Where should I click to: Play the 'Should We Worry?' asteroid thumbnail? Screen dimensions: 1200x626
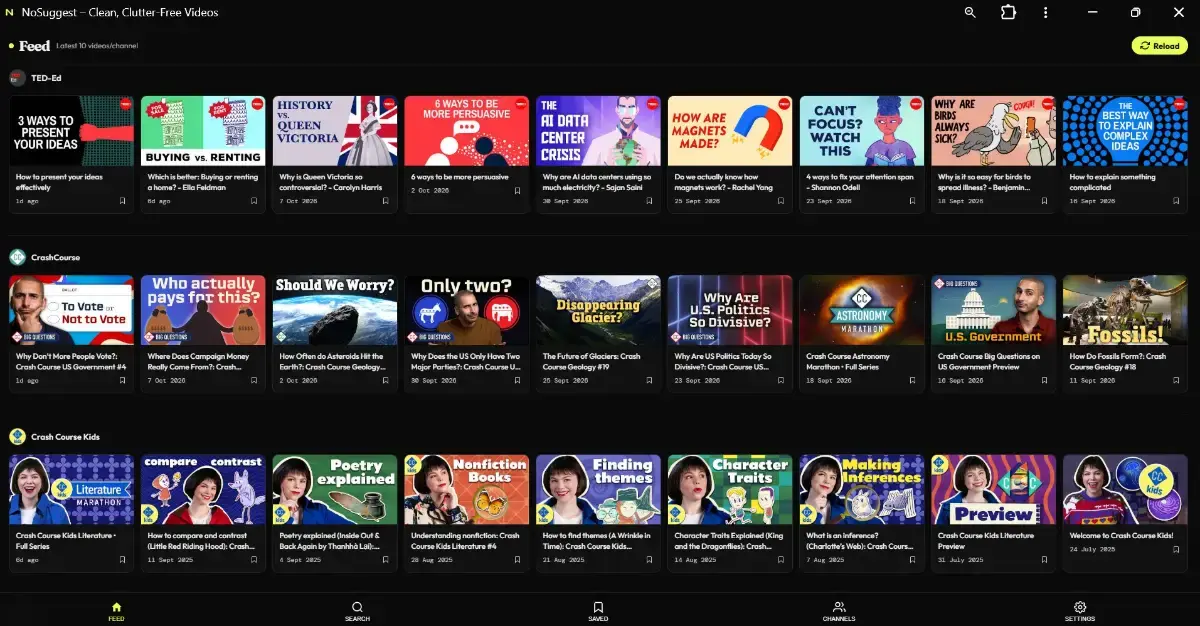335,310
